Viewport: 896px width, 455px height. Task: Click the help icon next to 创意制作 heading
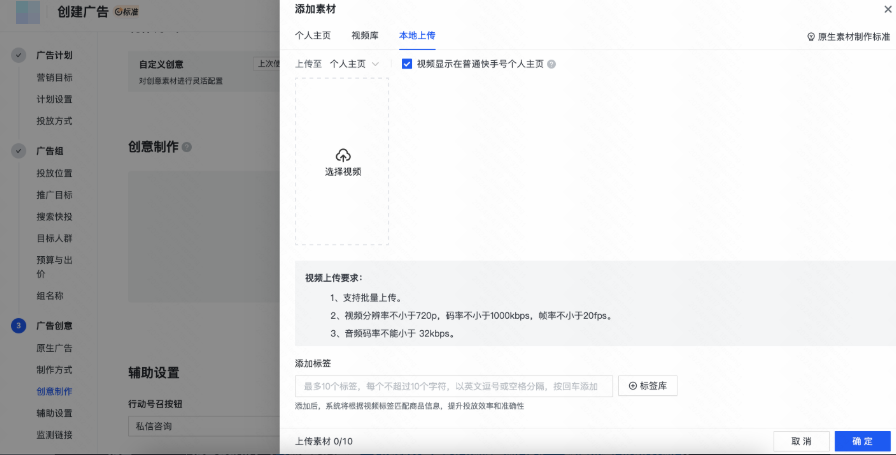187,147
